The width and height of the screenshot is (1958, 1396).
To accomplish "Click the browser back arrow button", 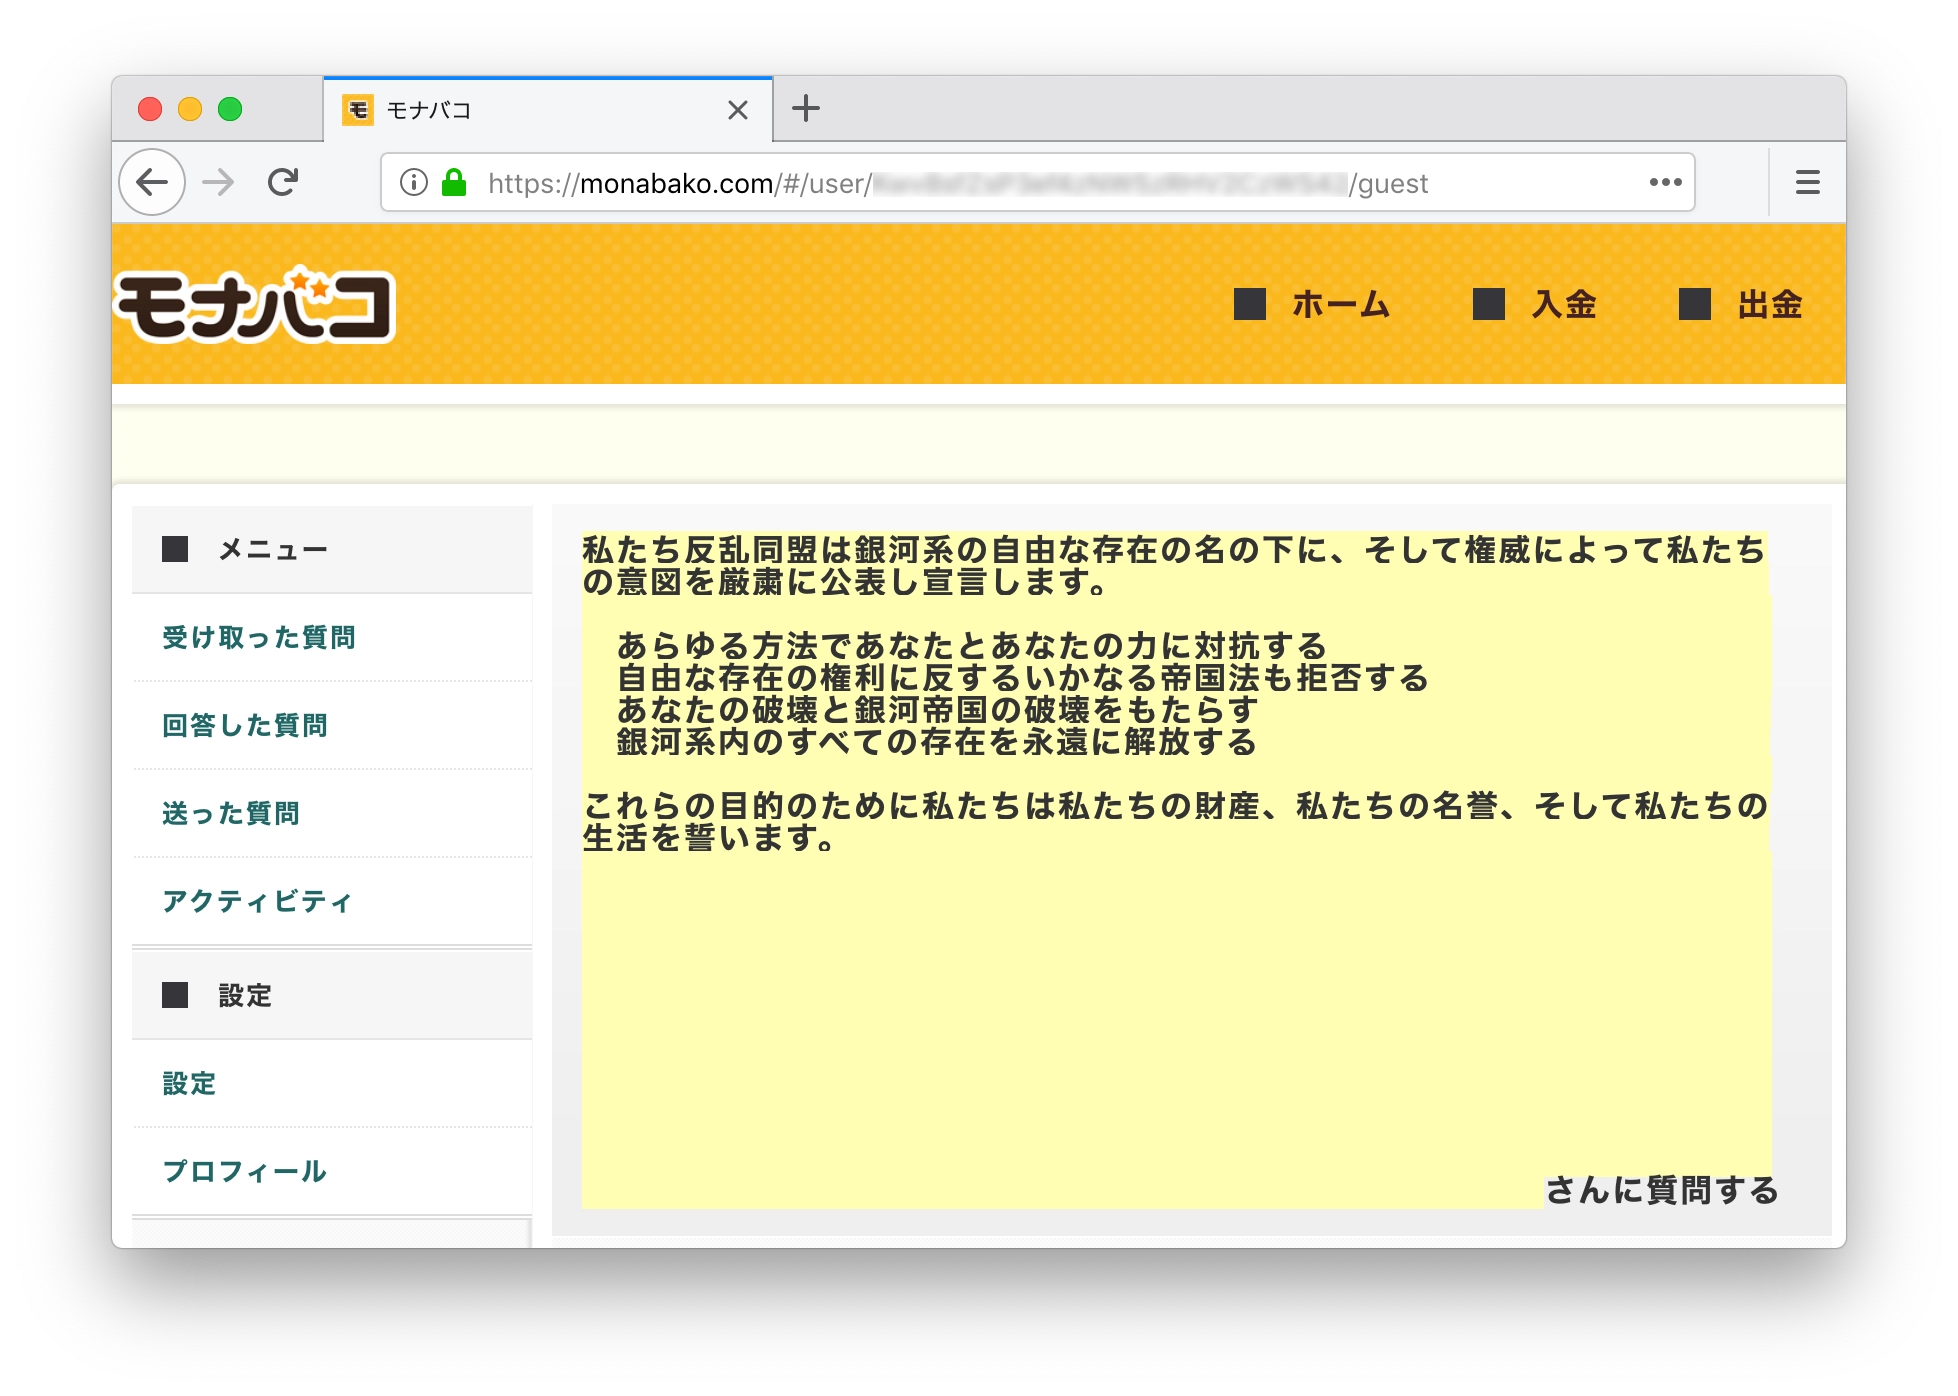I will 152,182.
